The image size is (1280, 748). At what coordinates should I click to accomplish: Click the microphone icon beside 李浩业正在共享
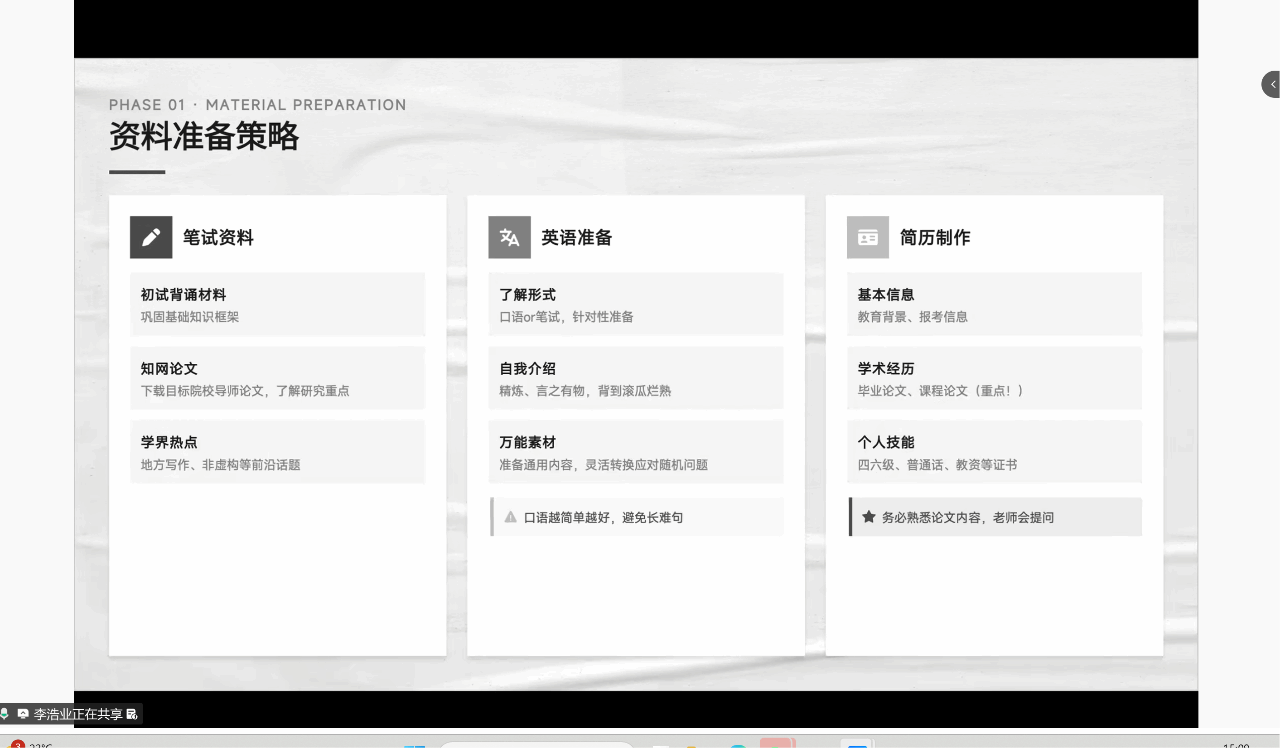click(x=5, y=714)
